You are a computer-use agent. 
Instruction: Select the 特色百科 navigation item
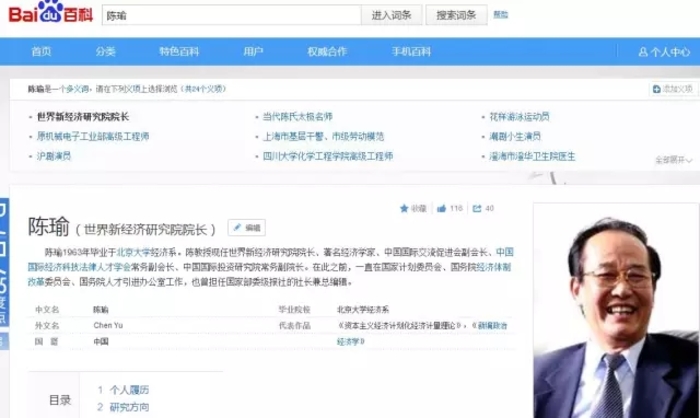tap(178, 51)
